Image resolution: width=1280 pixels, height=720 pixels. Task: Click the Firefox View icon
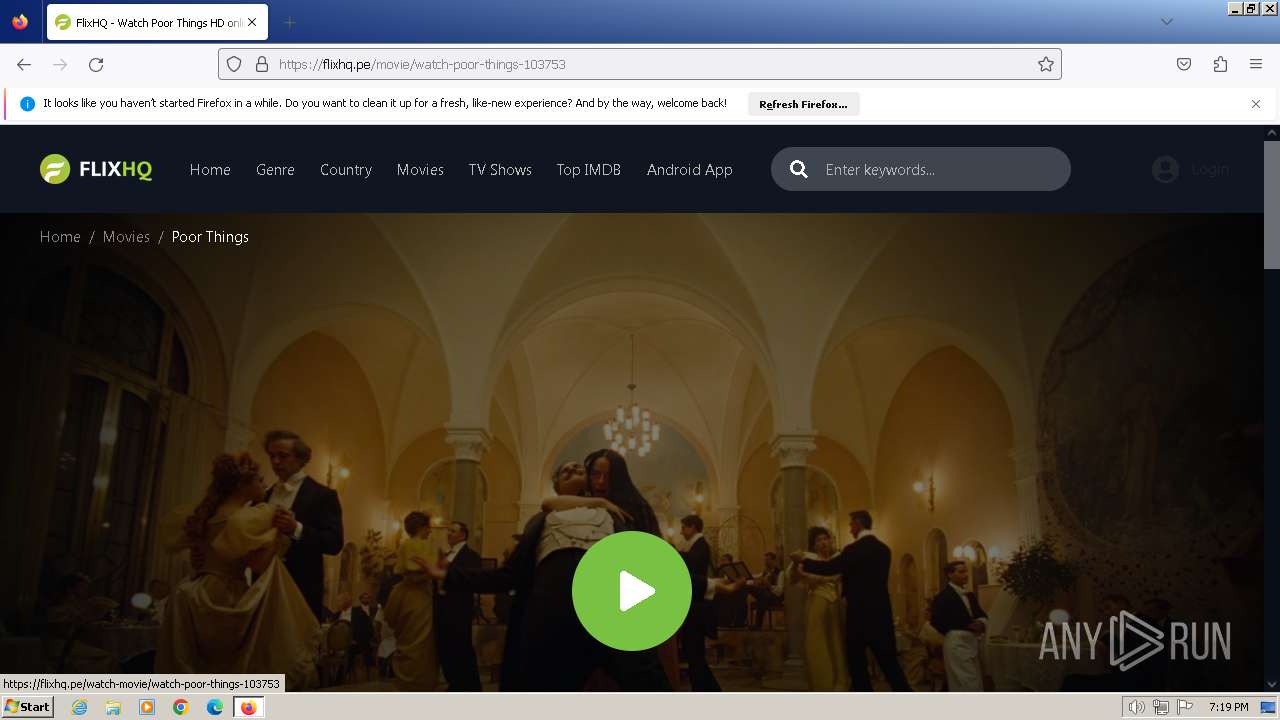(x=20, y=22)
